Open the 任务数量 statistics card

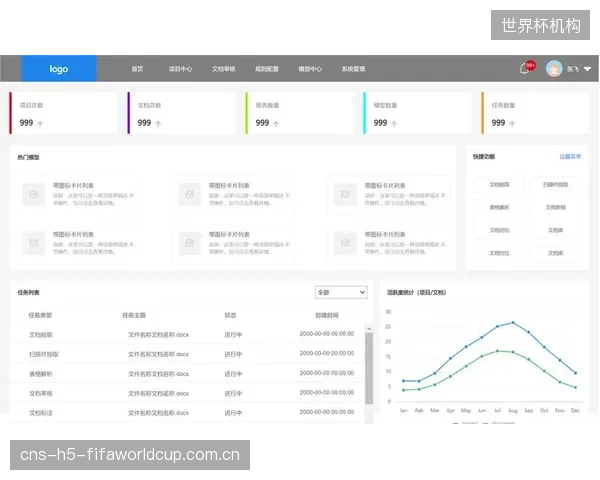click(535, 113)
